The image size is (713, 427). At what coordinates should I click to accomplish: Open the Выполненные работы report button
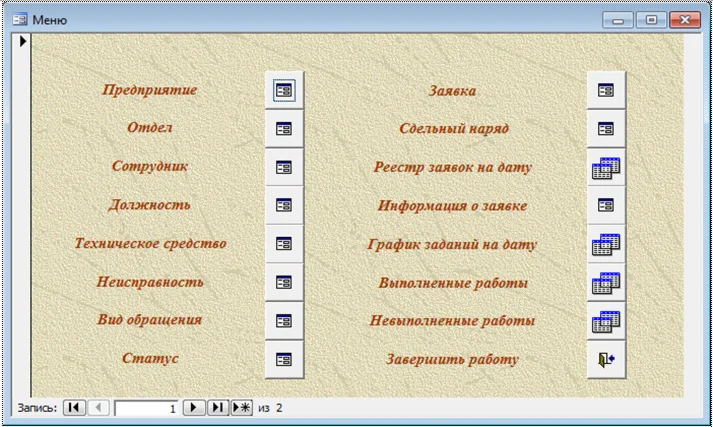[606, 282]
